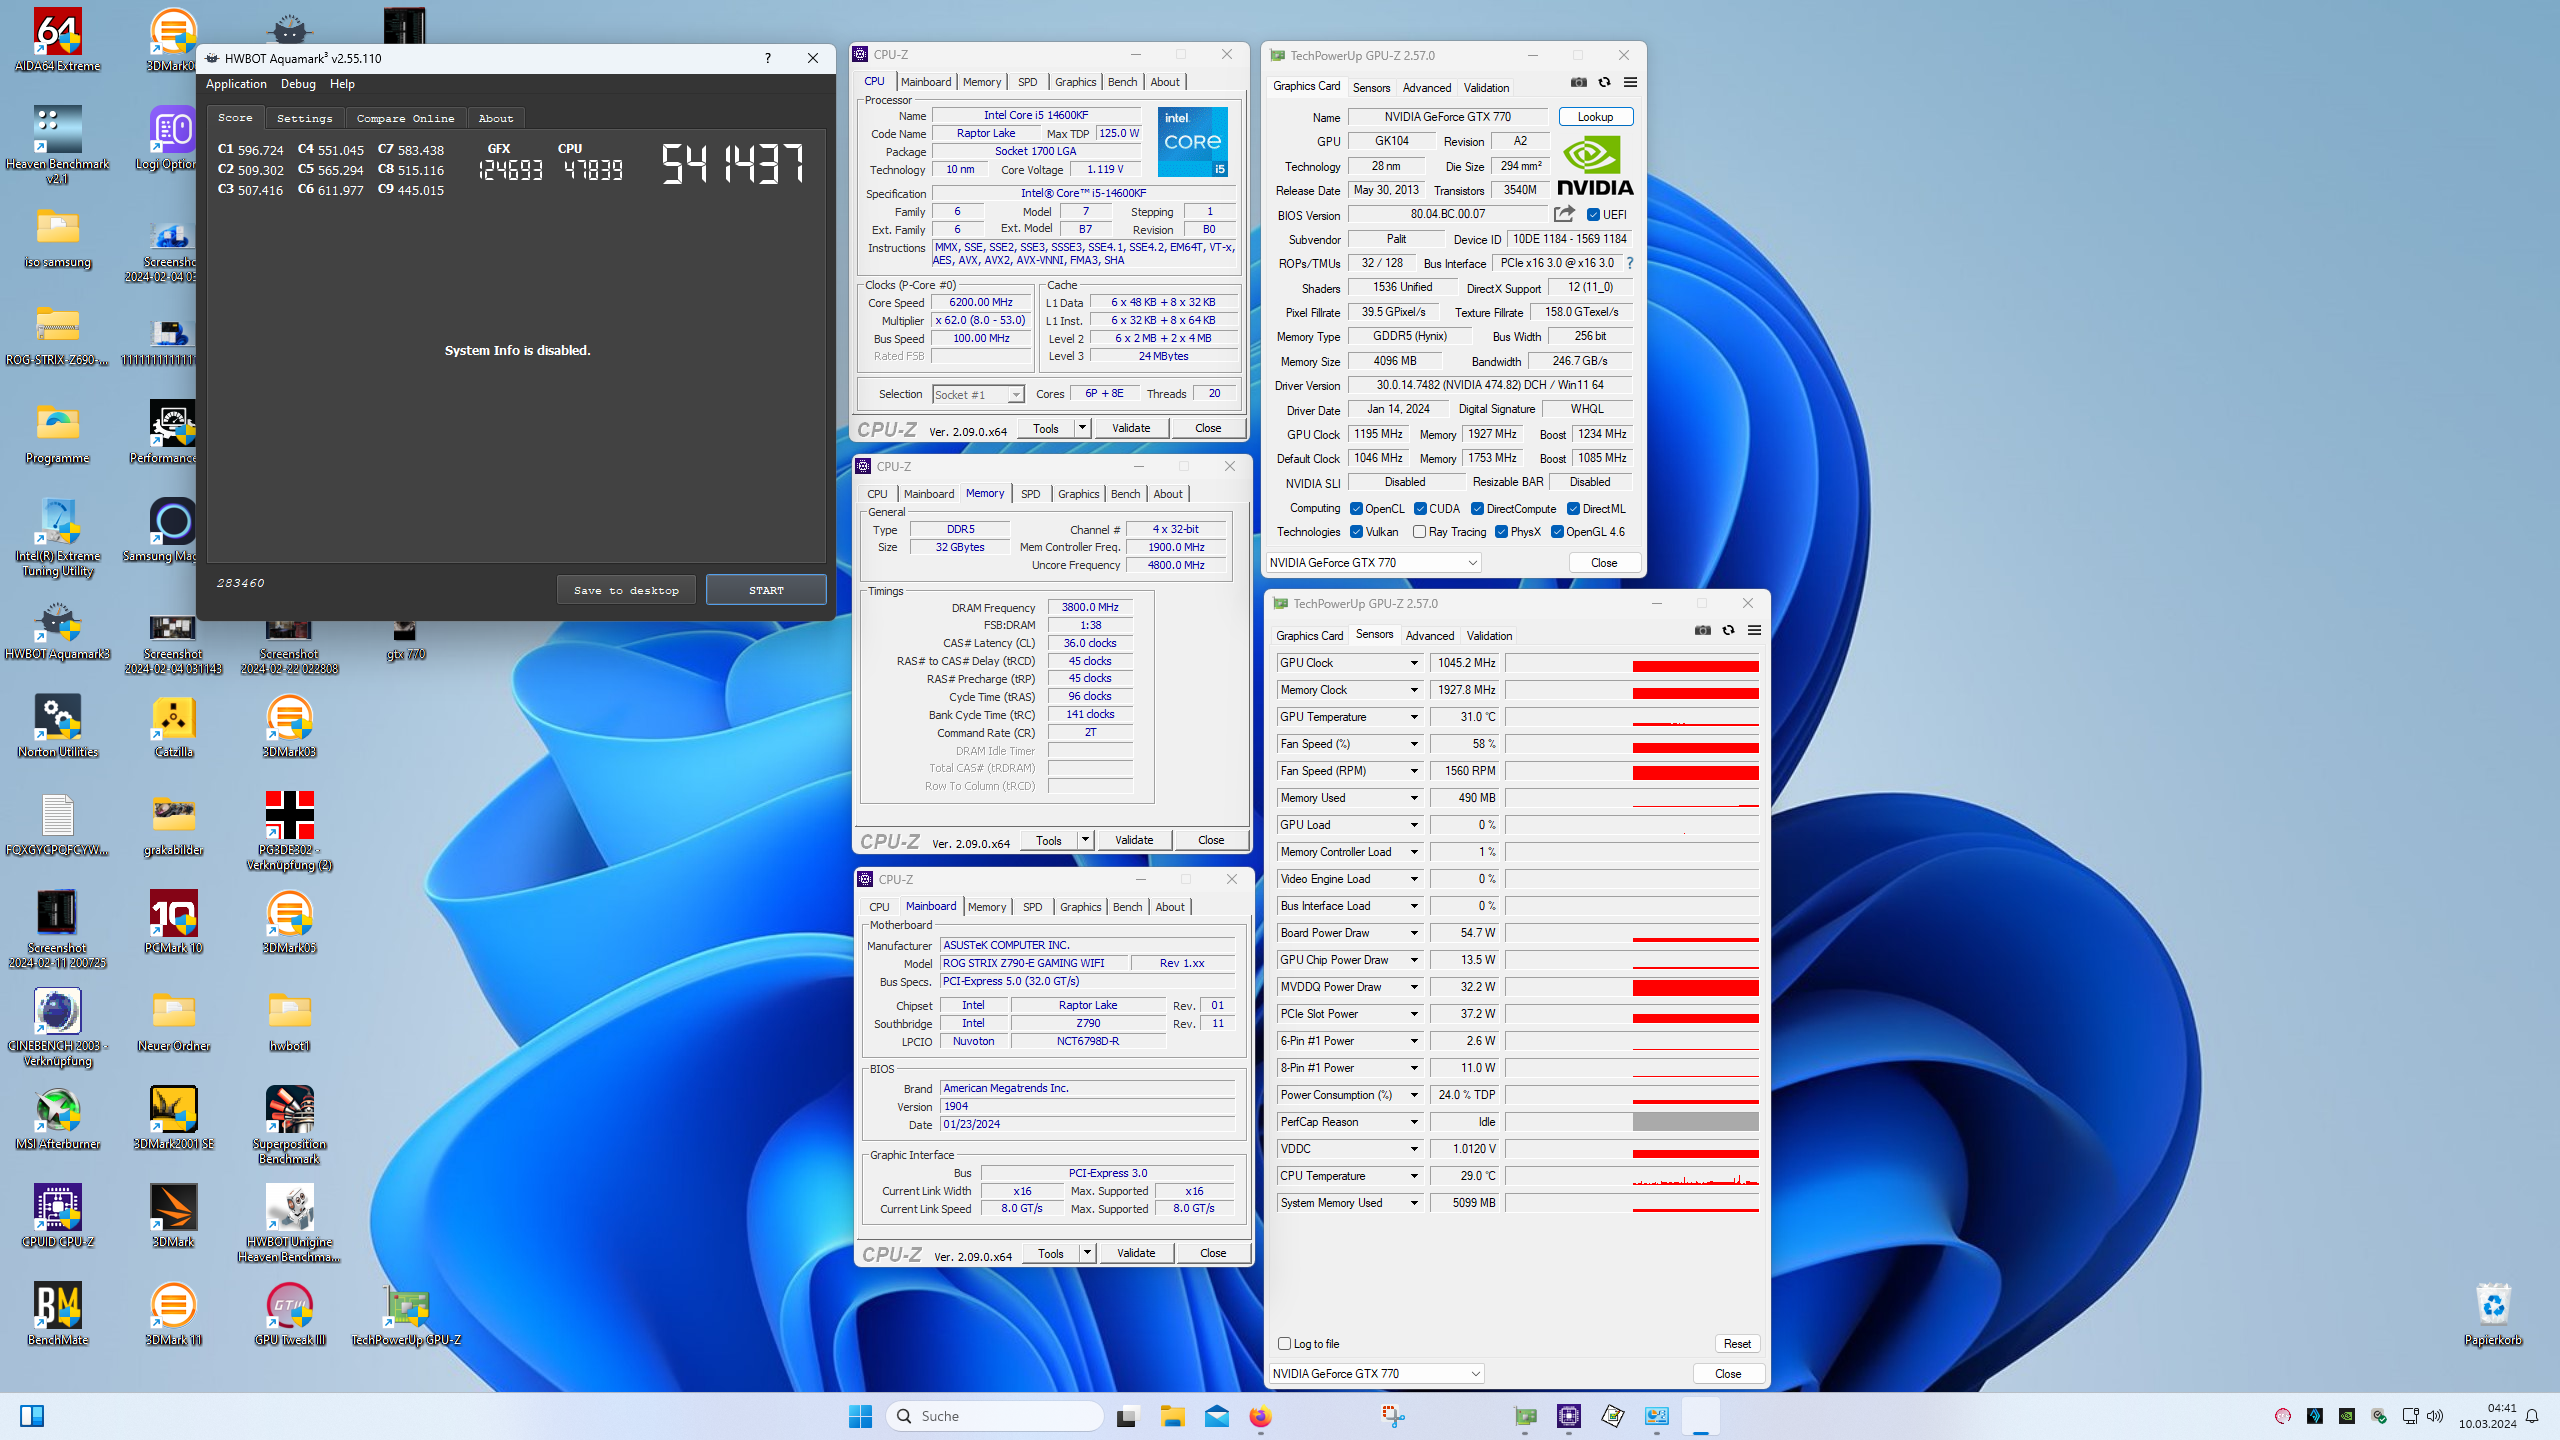Click Save to desktop button
The width and height of the screenshot is (2560, 1440).
[626, 590]
